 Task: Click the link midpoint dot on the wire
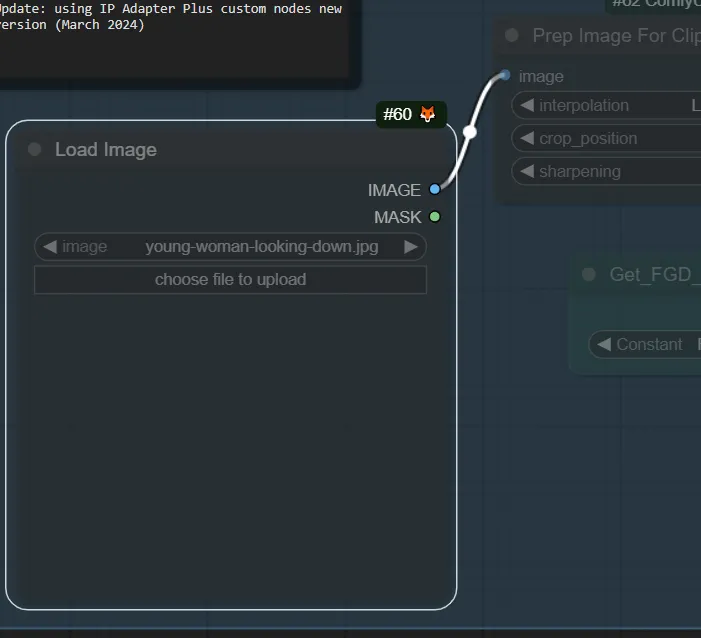469,131
